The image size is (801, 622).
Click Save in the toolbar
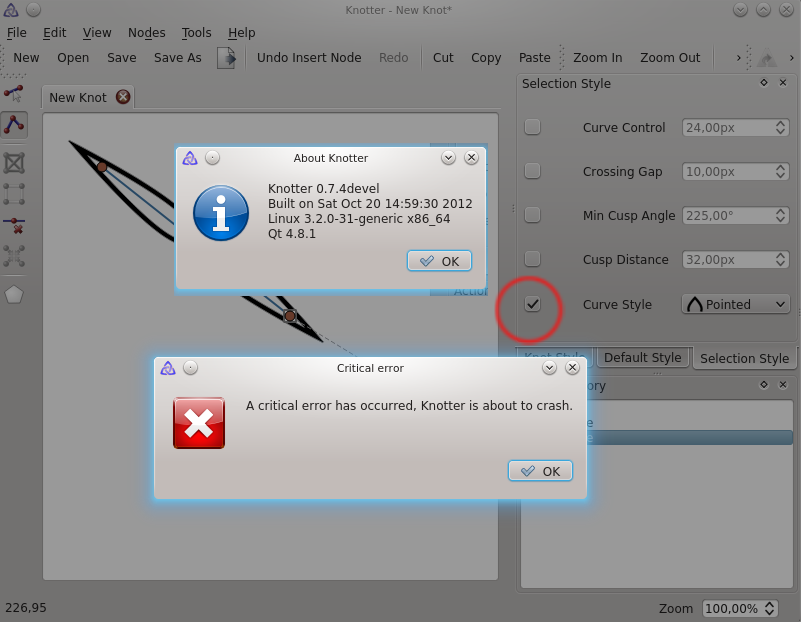click(x=122, y=58)
